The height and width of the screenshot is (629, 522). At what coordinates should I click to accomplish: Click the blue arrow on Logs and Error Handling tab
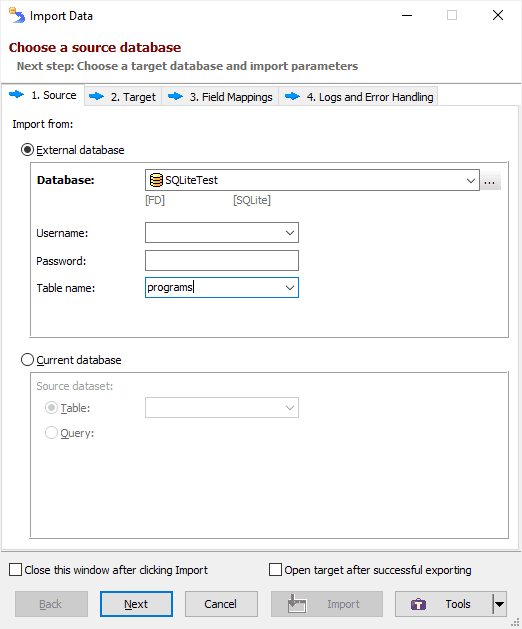tap(292, 96)
